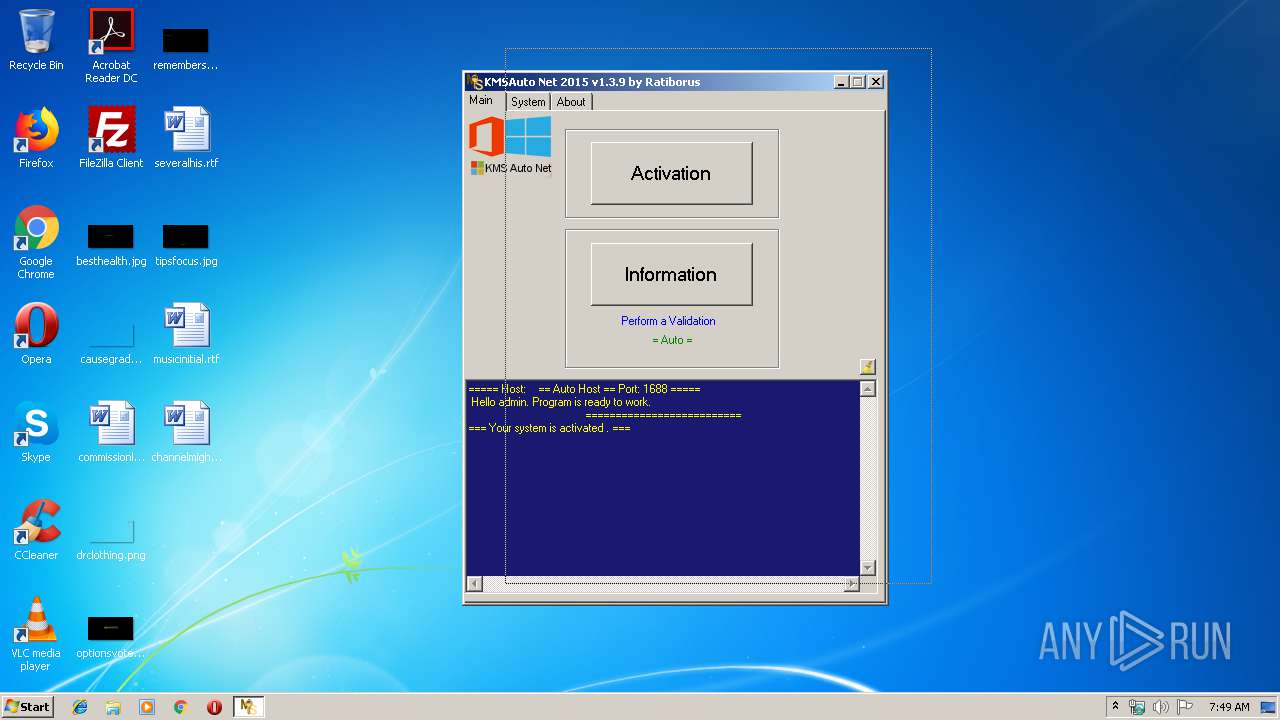Select the severalhis.rtf file
The height and width of the screenshot is (720, 1280).
[x=186, y=138]
